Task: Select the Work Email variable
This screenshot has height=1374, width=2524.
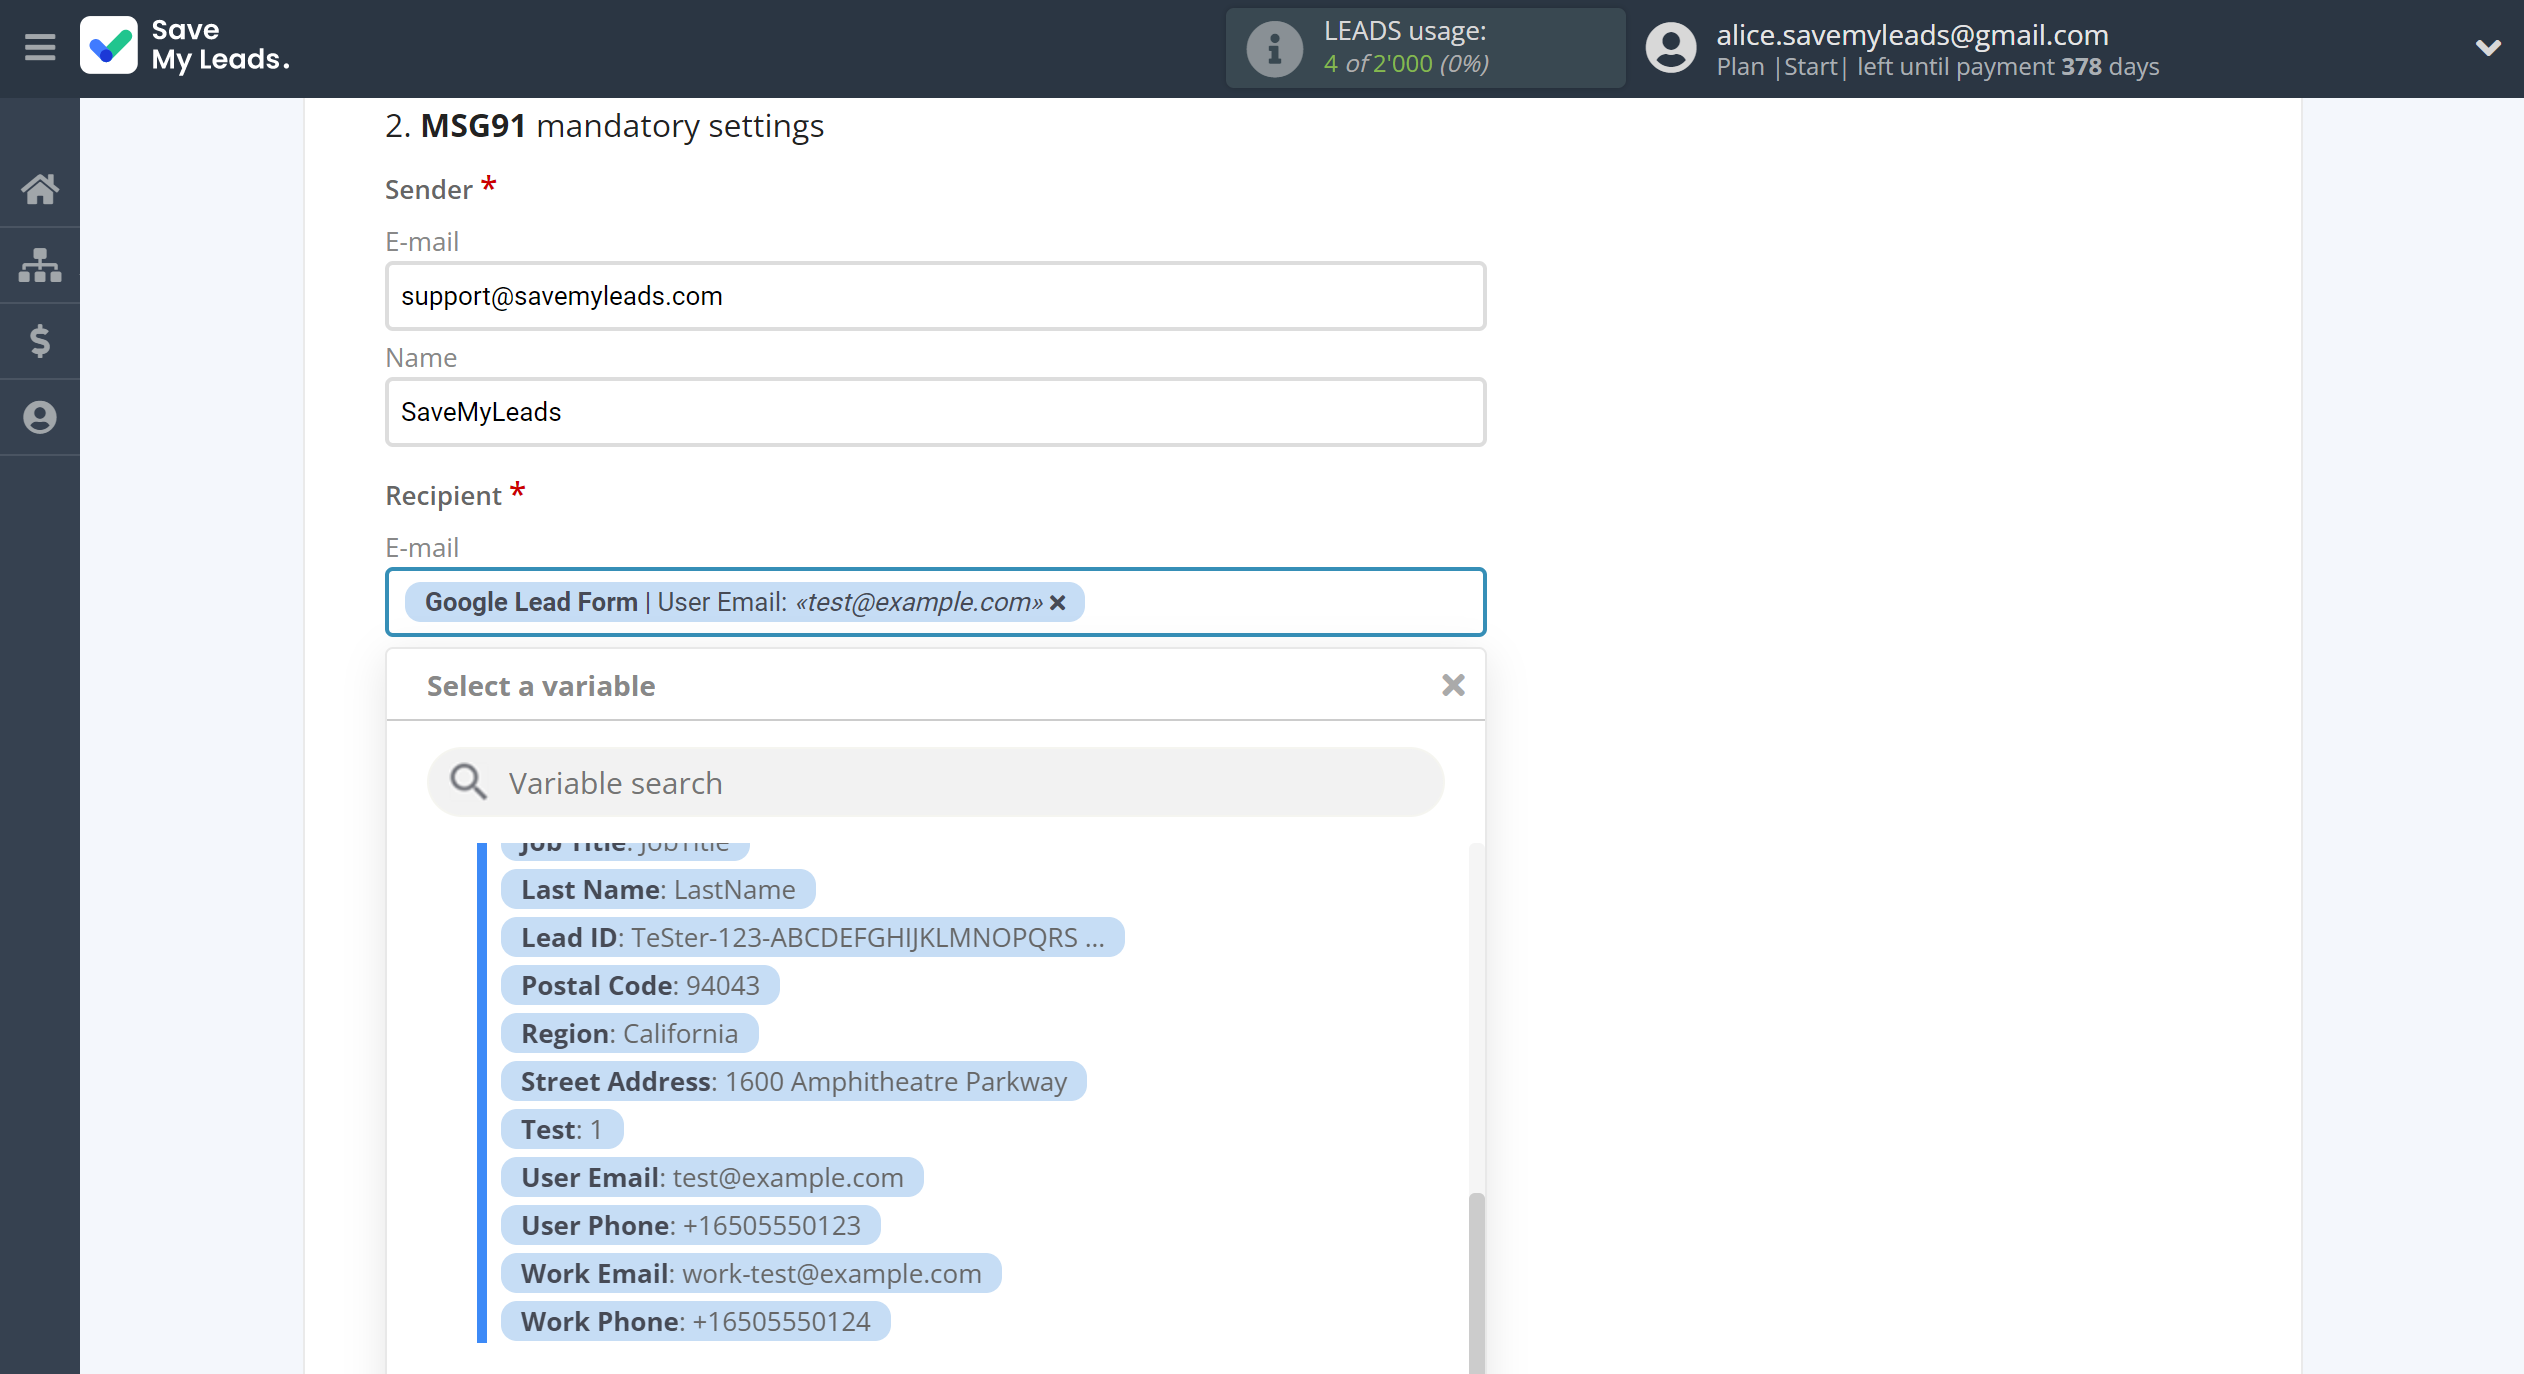Action: 751,1273
